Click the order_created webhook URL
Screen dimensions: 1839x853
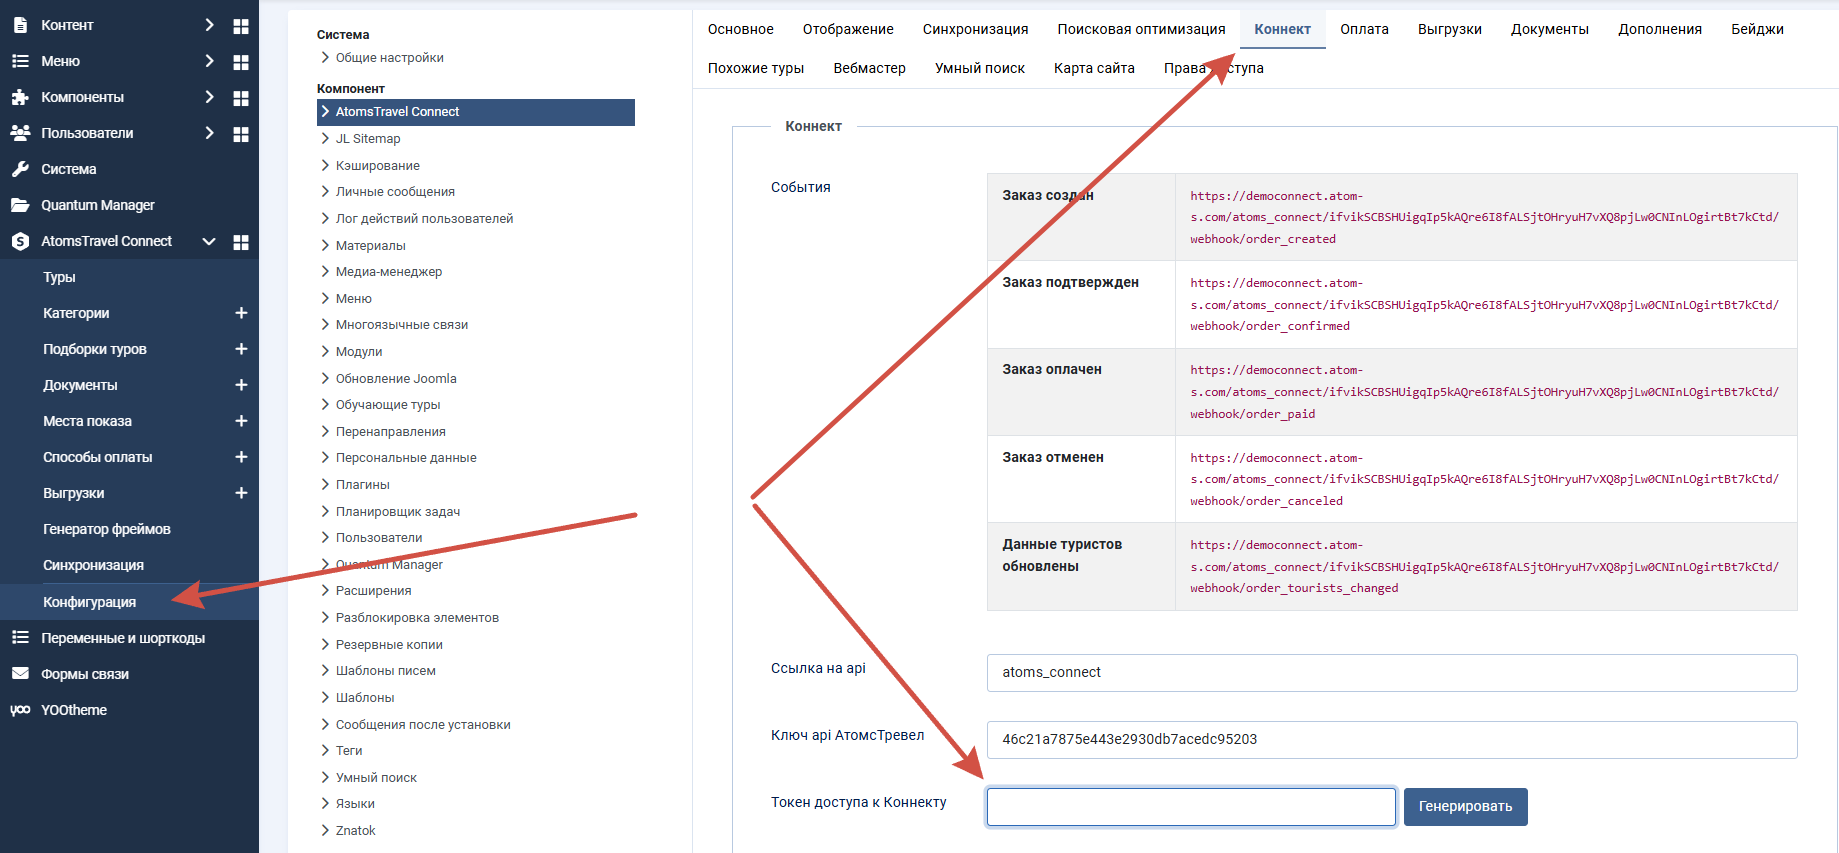click(1484, 218)
